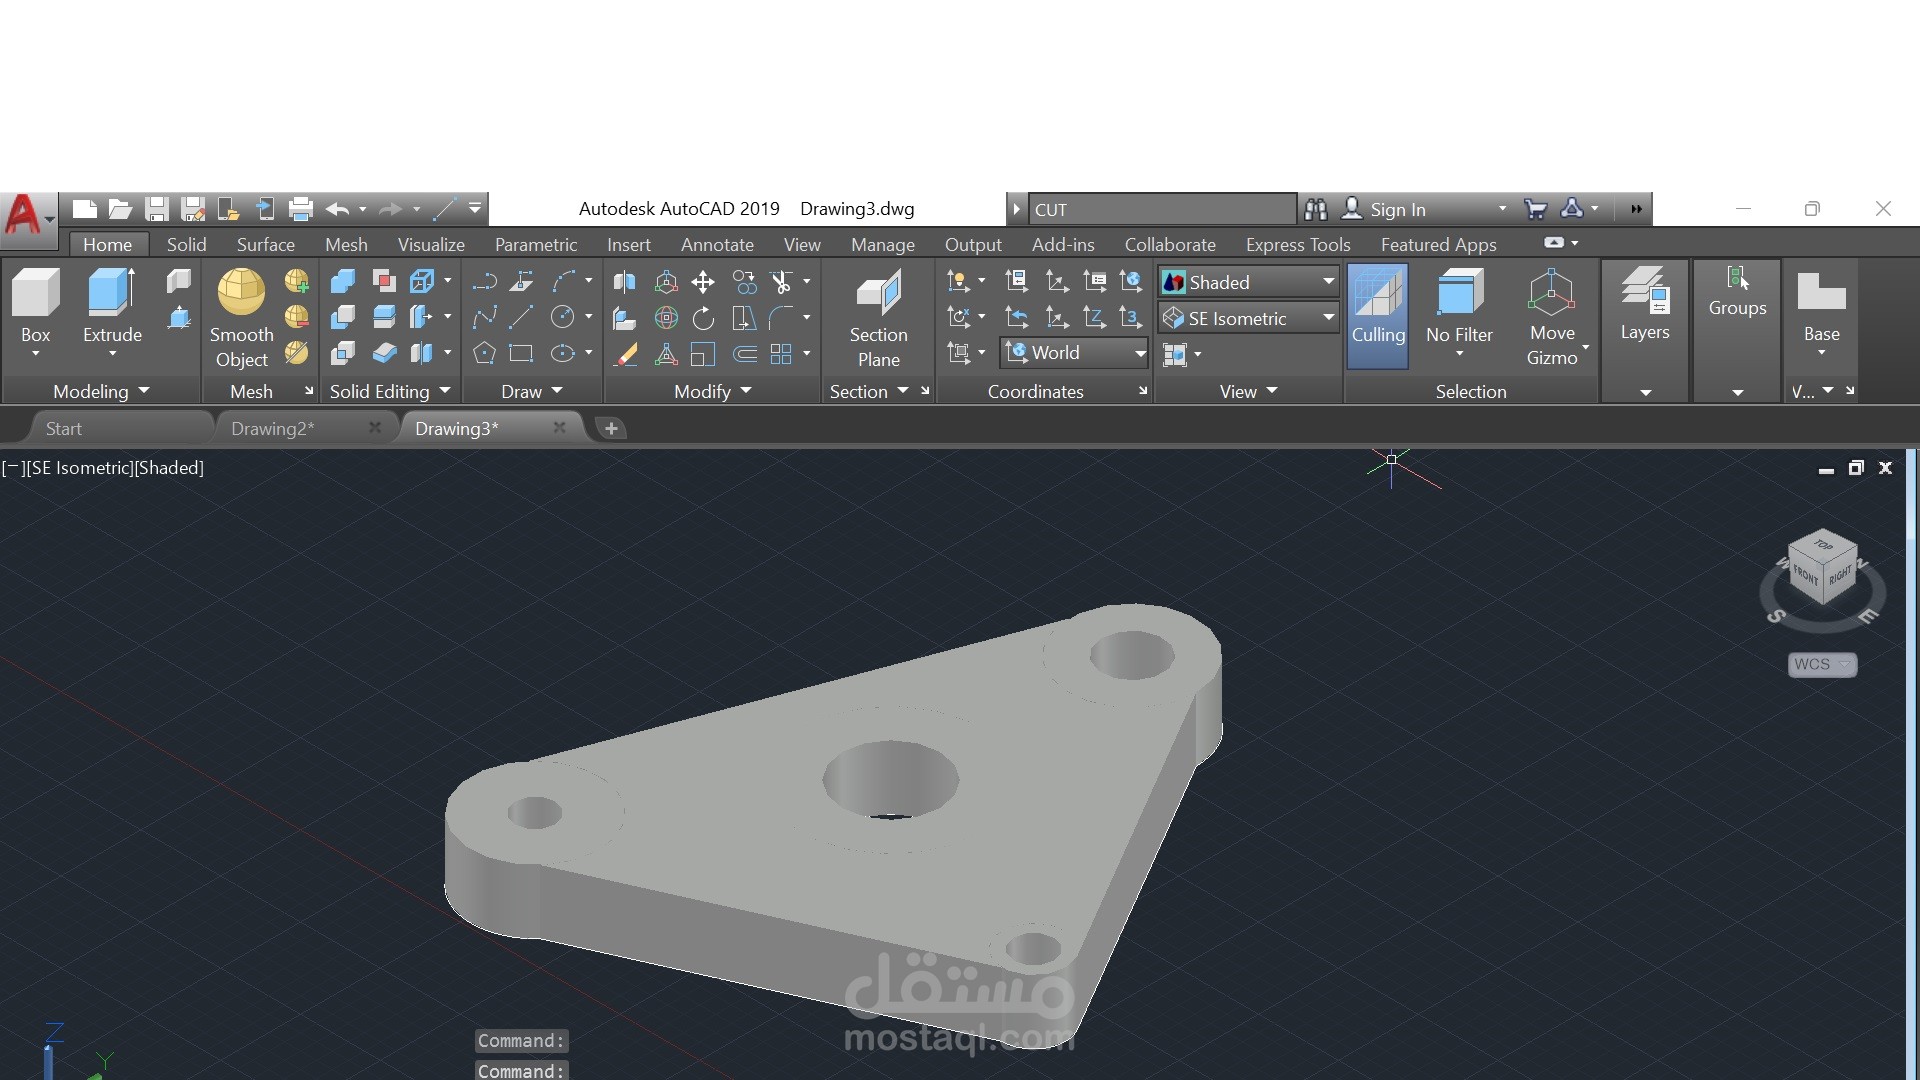
Task: Expand the Section panel
Action: point(868,391)
